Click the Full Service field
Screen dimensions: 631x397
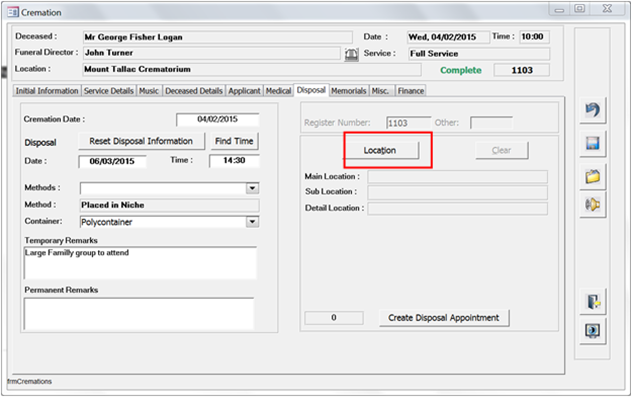(479, 54)
